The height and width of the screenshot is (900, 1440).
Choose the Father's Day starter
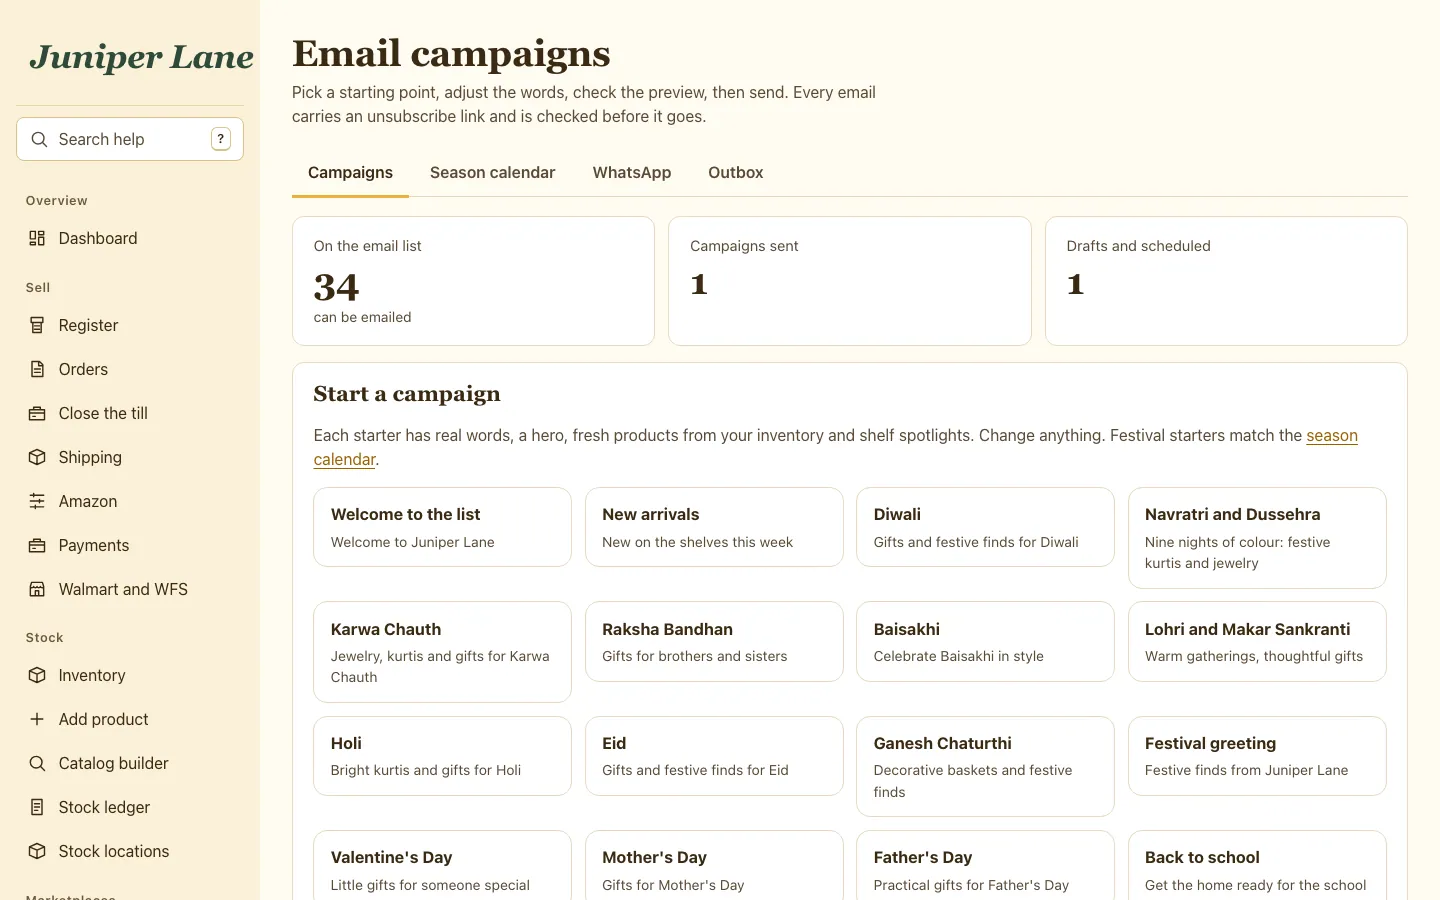[x=985, y=866]
